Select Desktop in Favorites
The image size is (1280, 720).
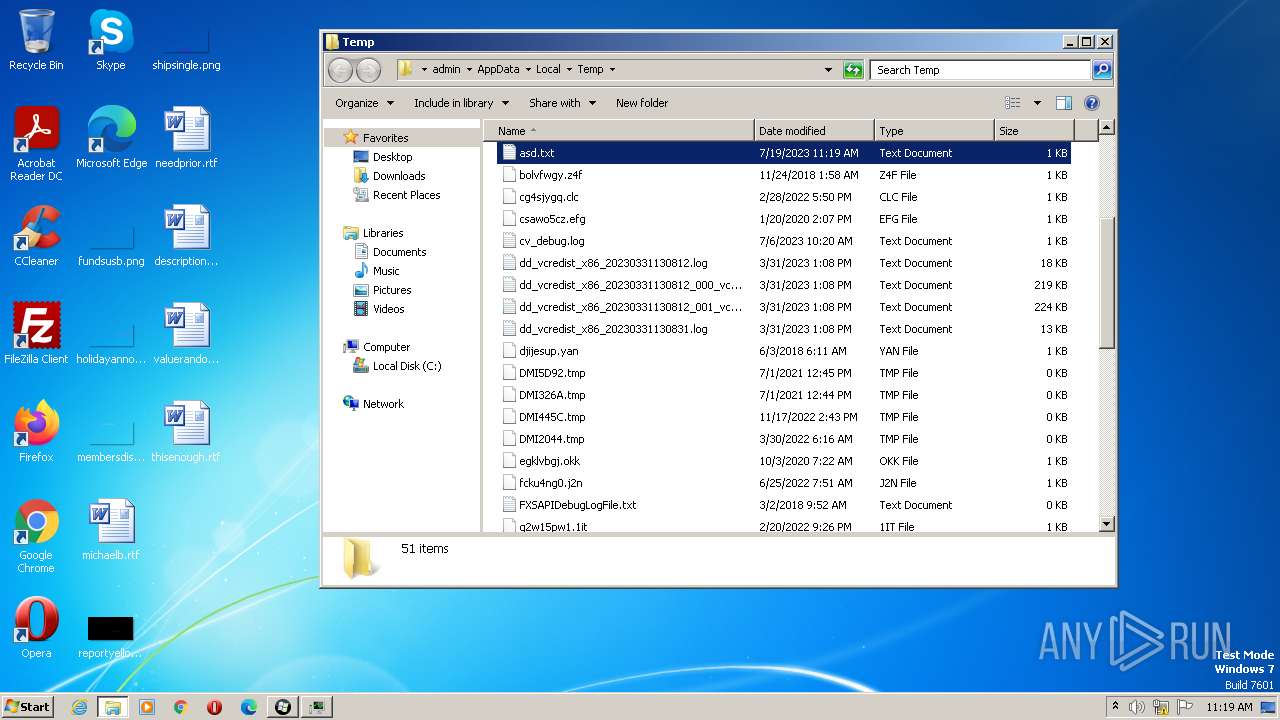pyautogui.click(x=392, y=157)
